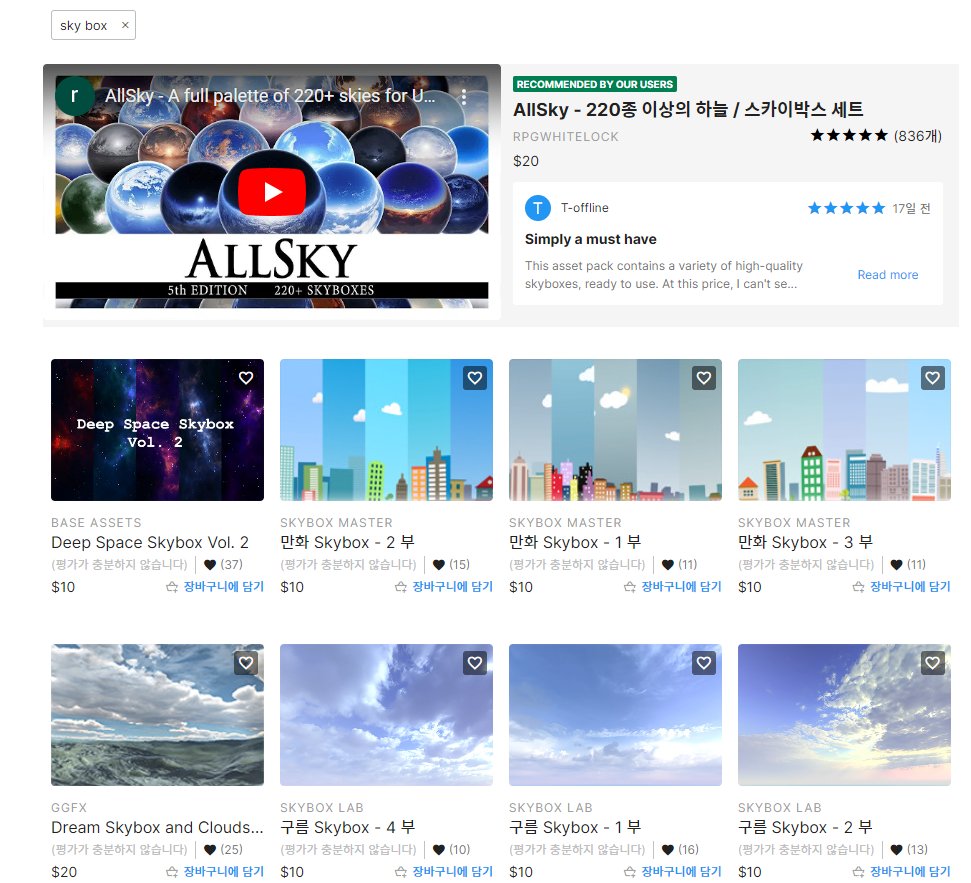This screenshot has height=883, width=971.
Task: Open the BASE ASSETS publisher link
Action: [x=96, y=523]
